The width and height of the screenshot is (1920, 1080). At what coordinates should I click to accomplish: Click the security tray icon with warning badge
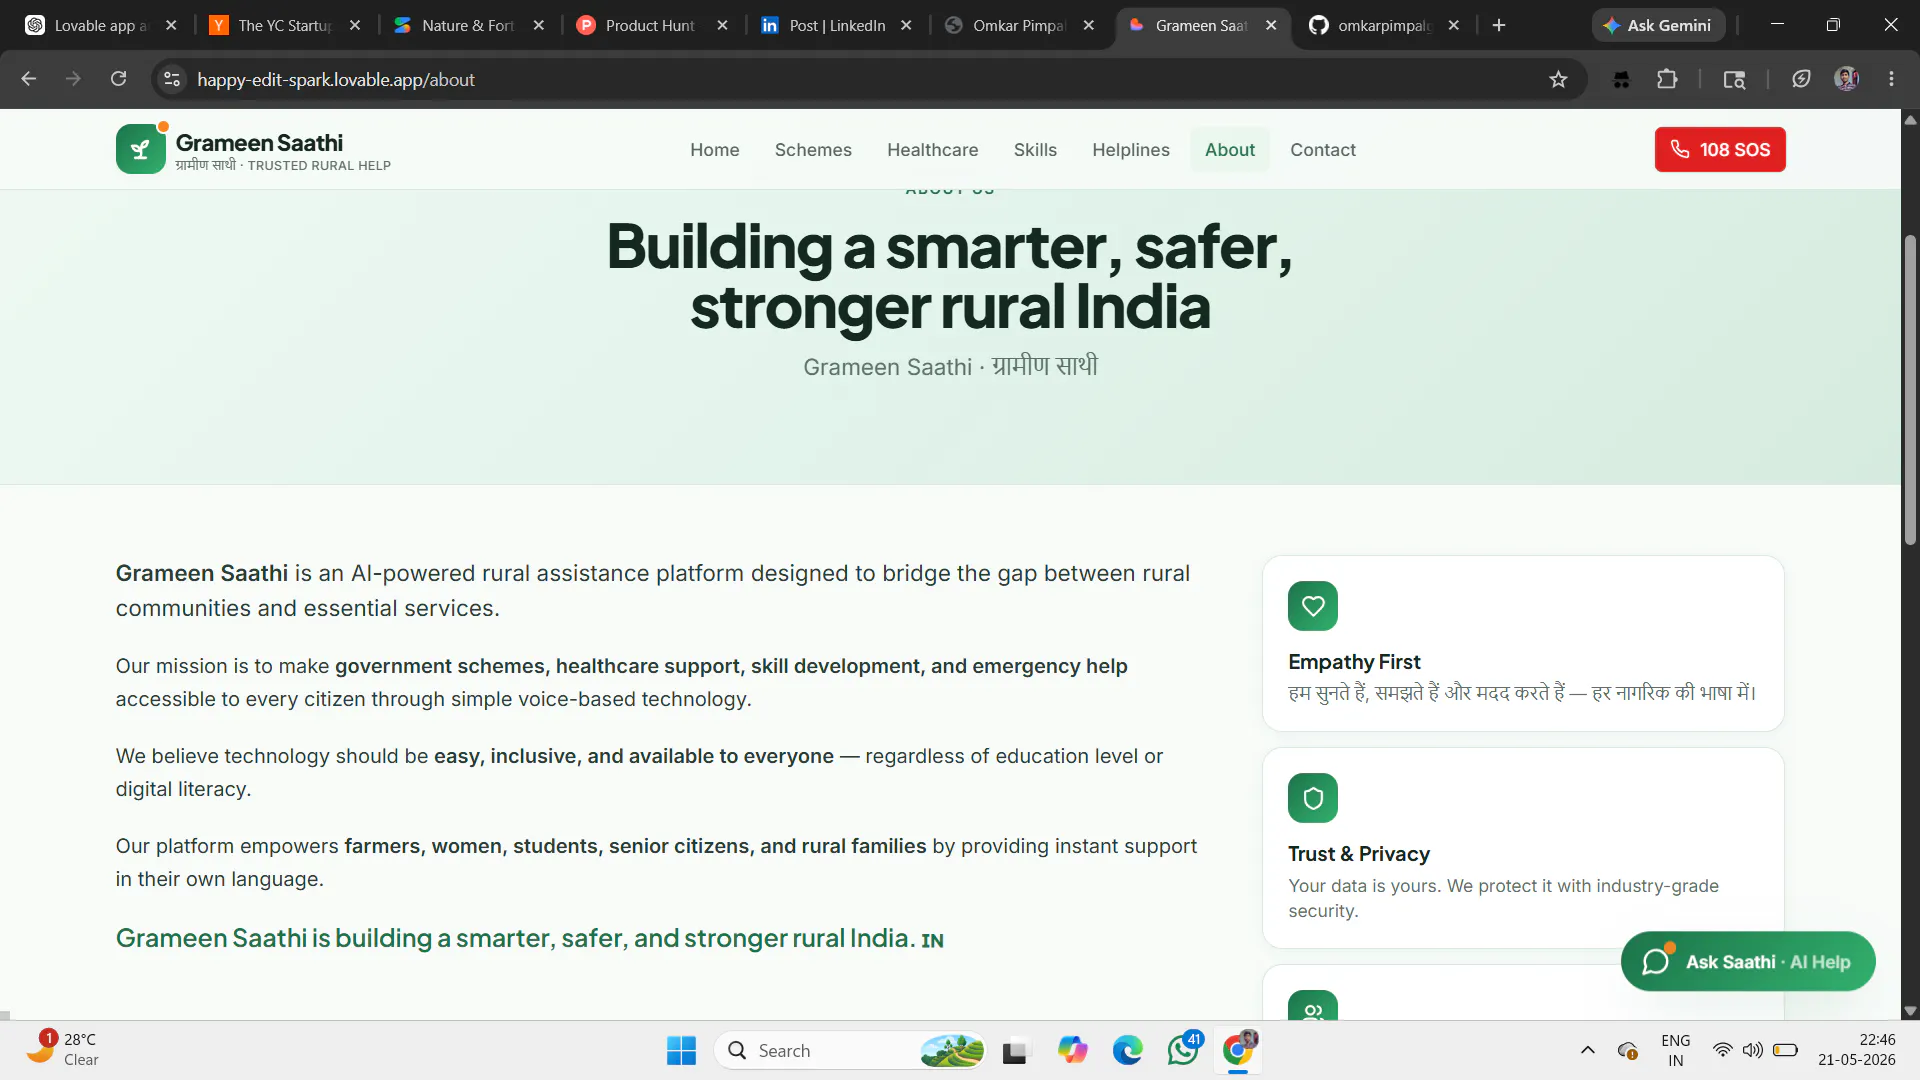tap(1627, 1050)
